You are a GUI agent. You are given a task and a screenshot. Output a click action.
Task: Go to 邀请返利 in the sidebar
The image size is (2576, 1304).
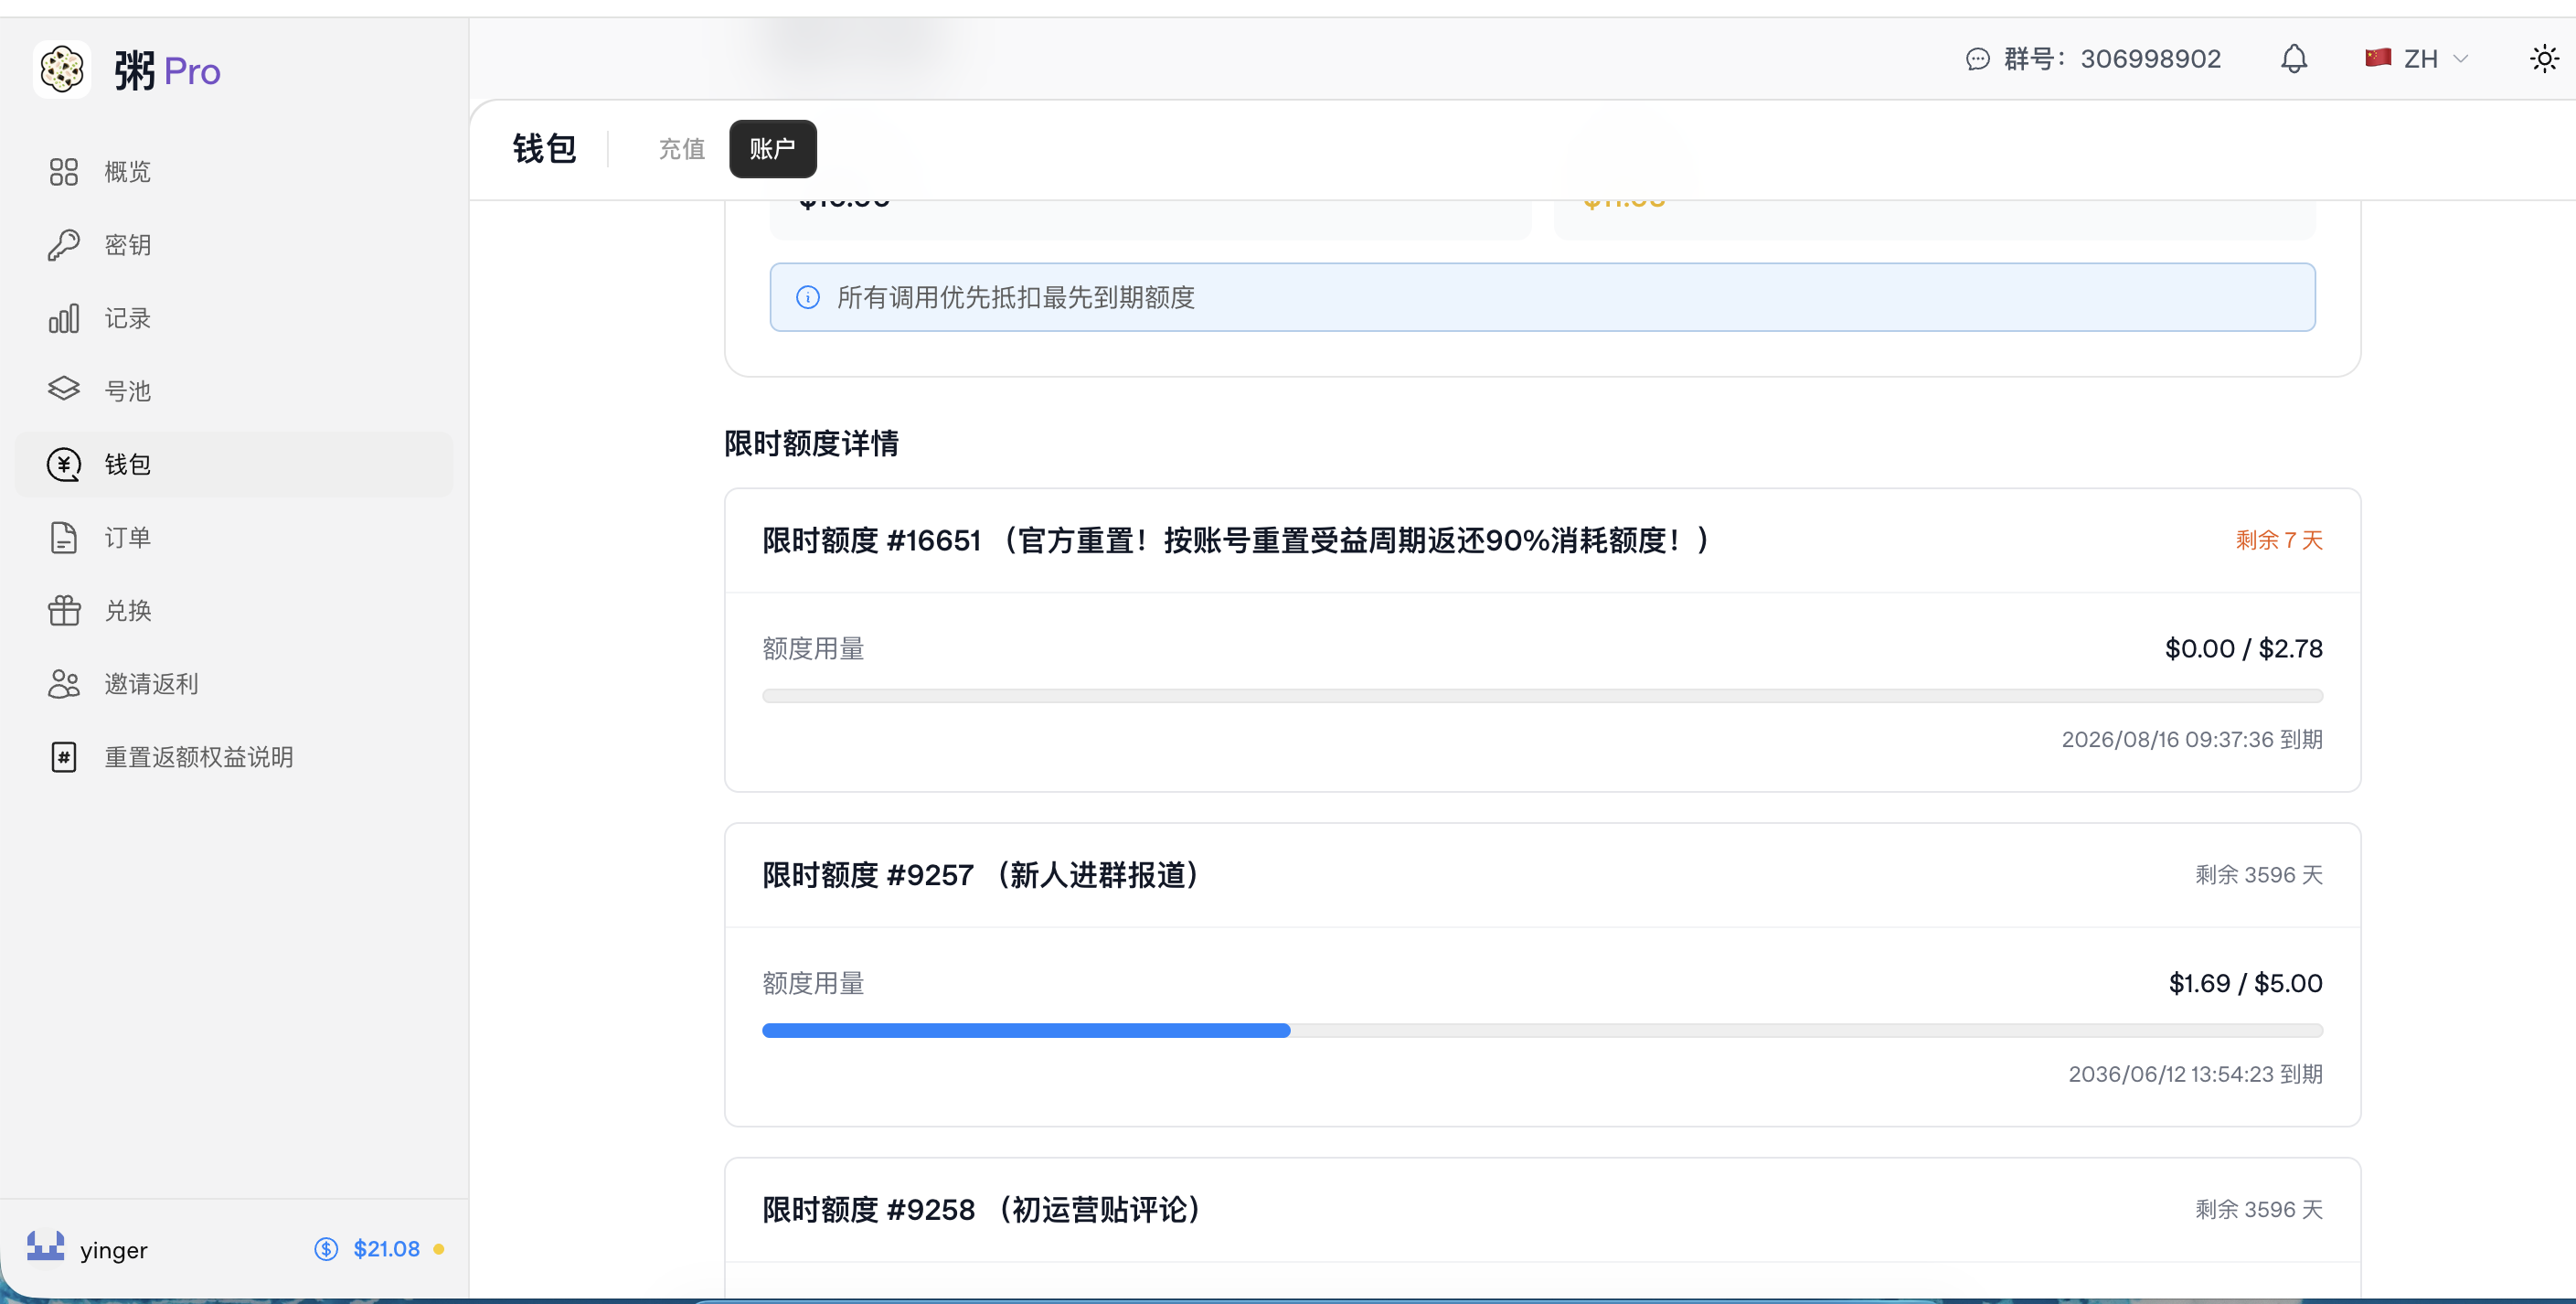pos(234,684)
